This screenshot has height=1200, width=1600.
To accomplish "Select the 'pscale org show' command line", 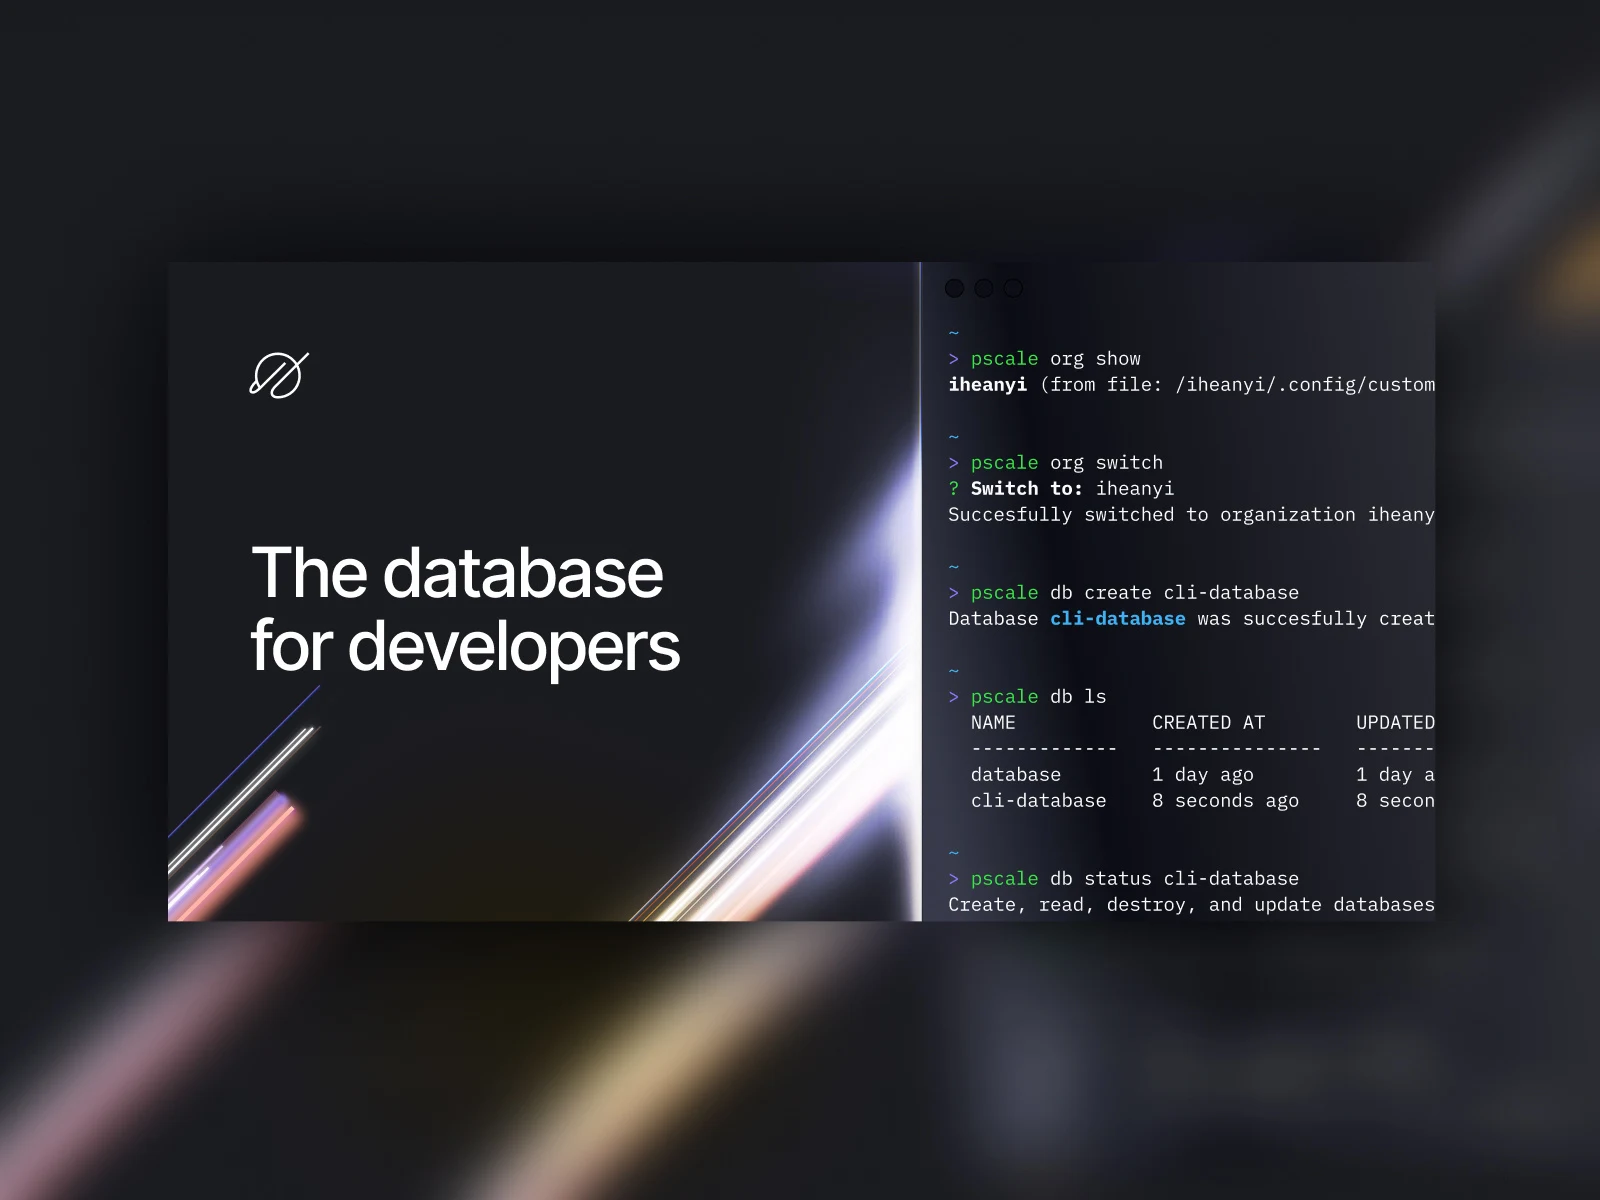I will pyautogui.click(x=1045, y=358).
